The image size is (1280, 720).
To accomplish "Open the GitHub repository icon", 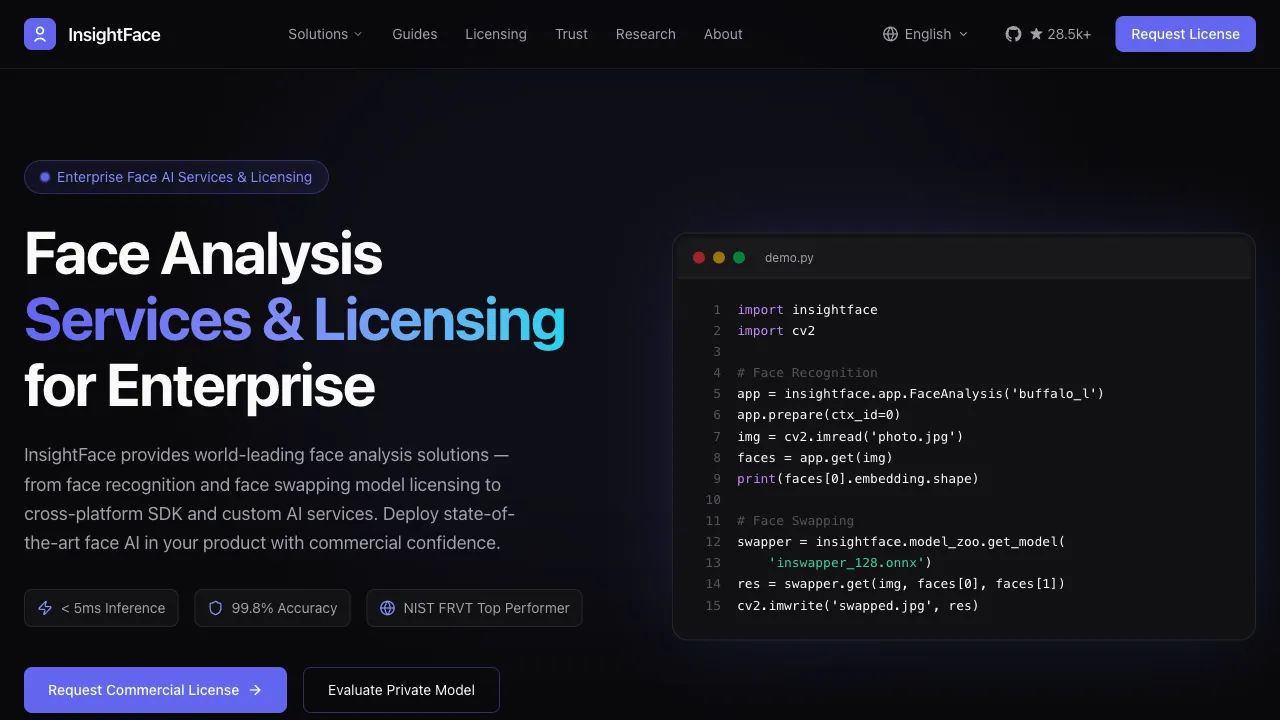I will point(1013,34).
